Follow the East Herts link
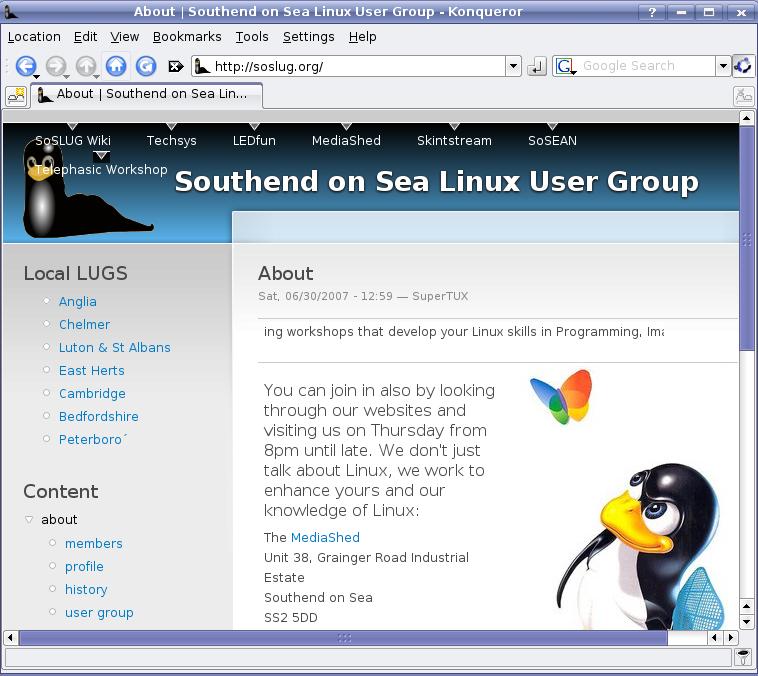Image resolution: width=758 pixels, height=676 pixels. 92,371
